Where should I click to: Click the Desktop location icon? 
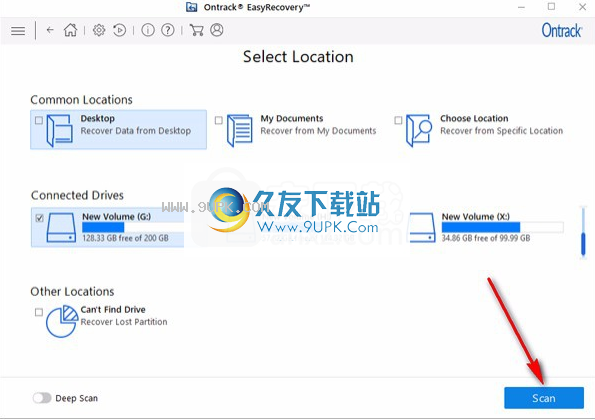60,131
